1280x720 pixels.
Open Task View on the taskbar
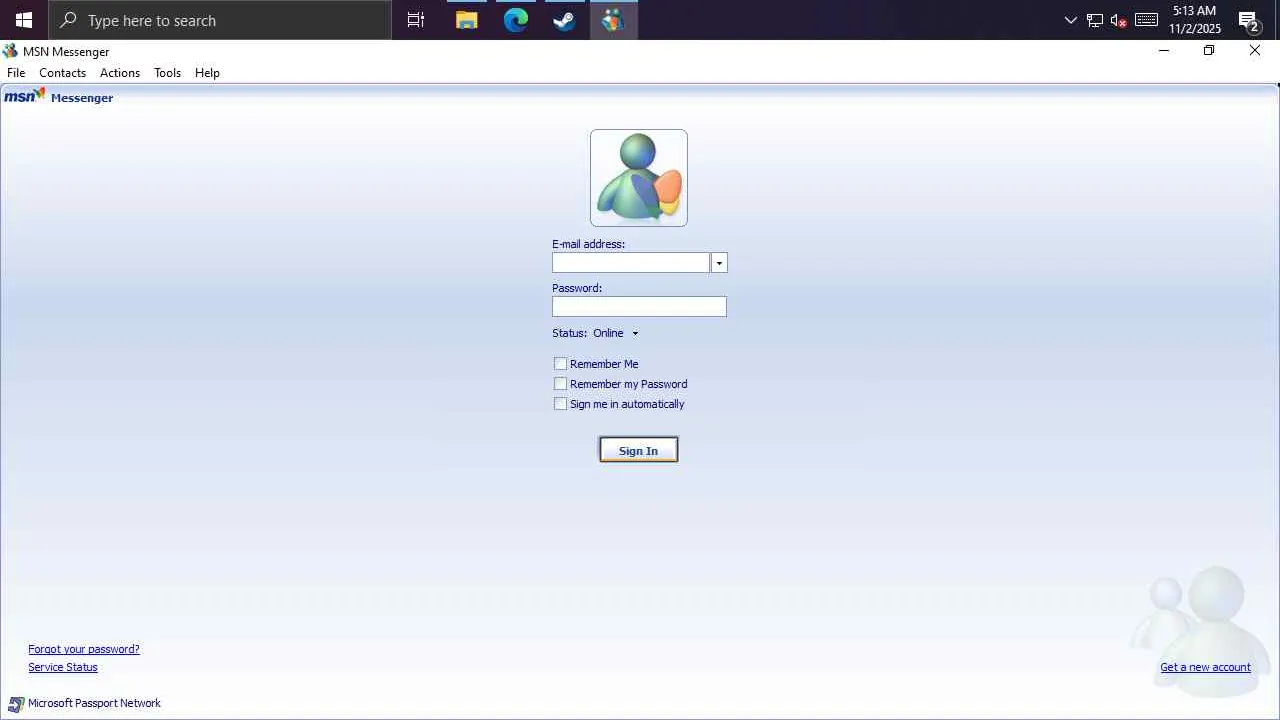point(416,20)
